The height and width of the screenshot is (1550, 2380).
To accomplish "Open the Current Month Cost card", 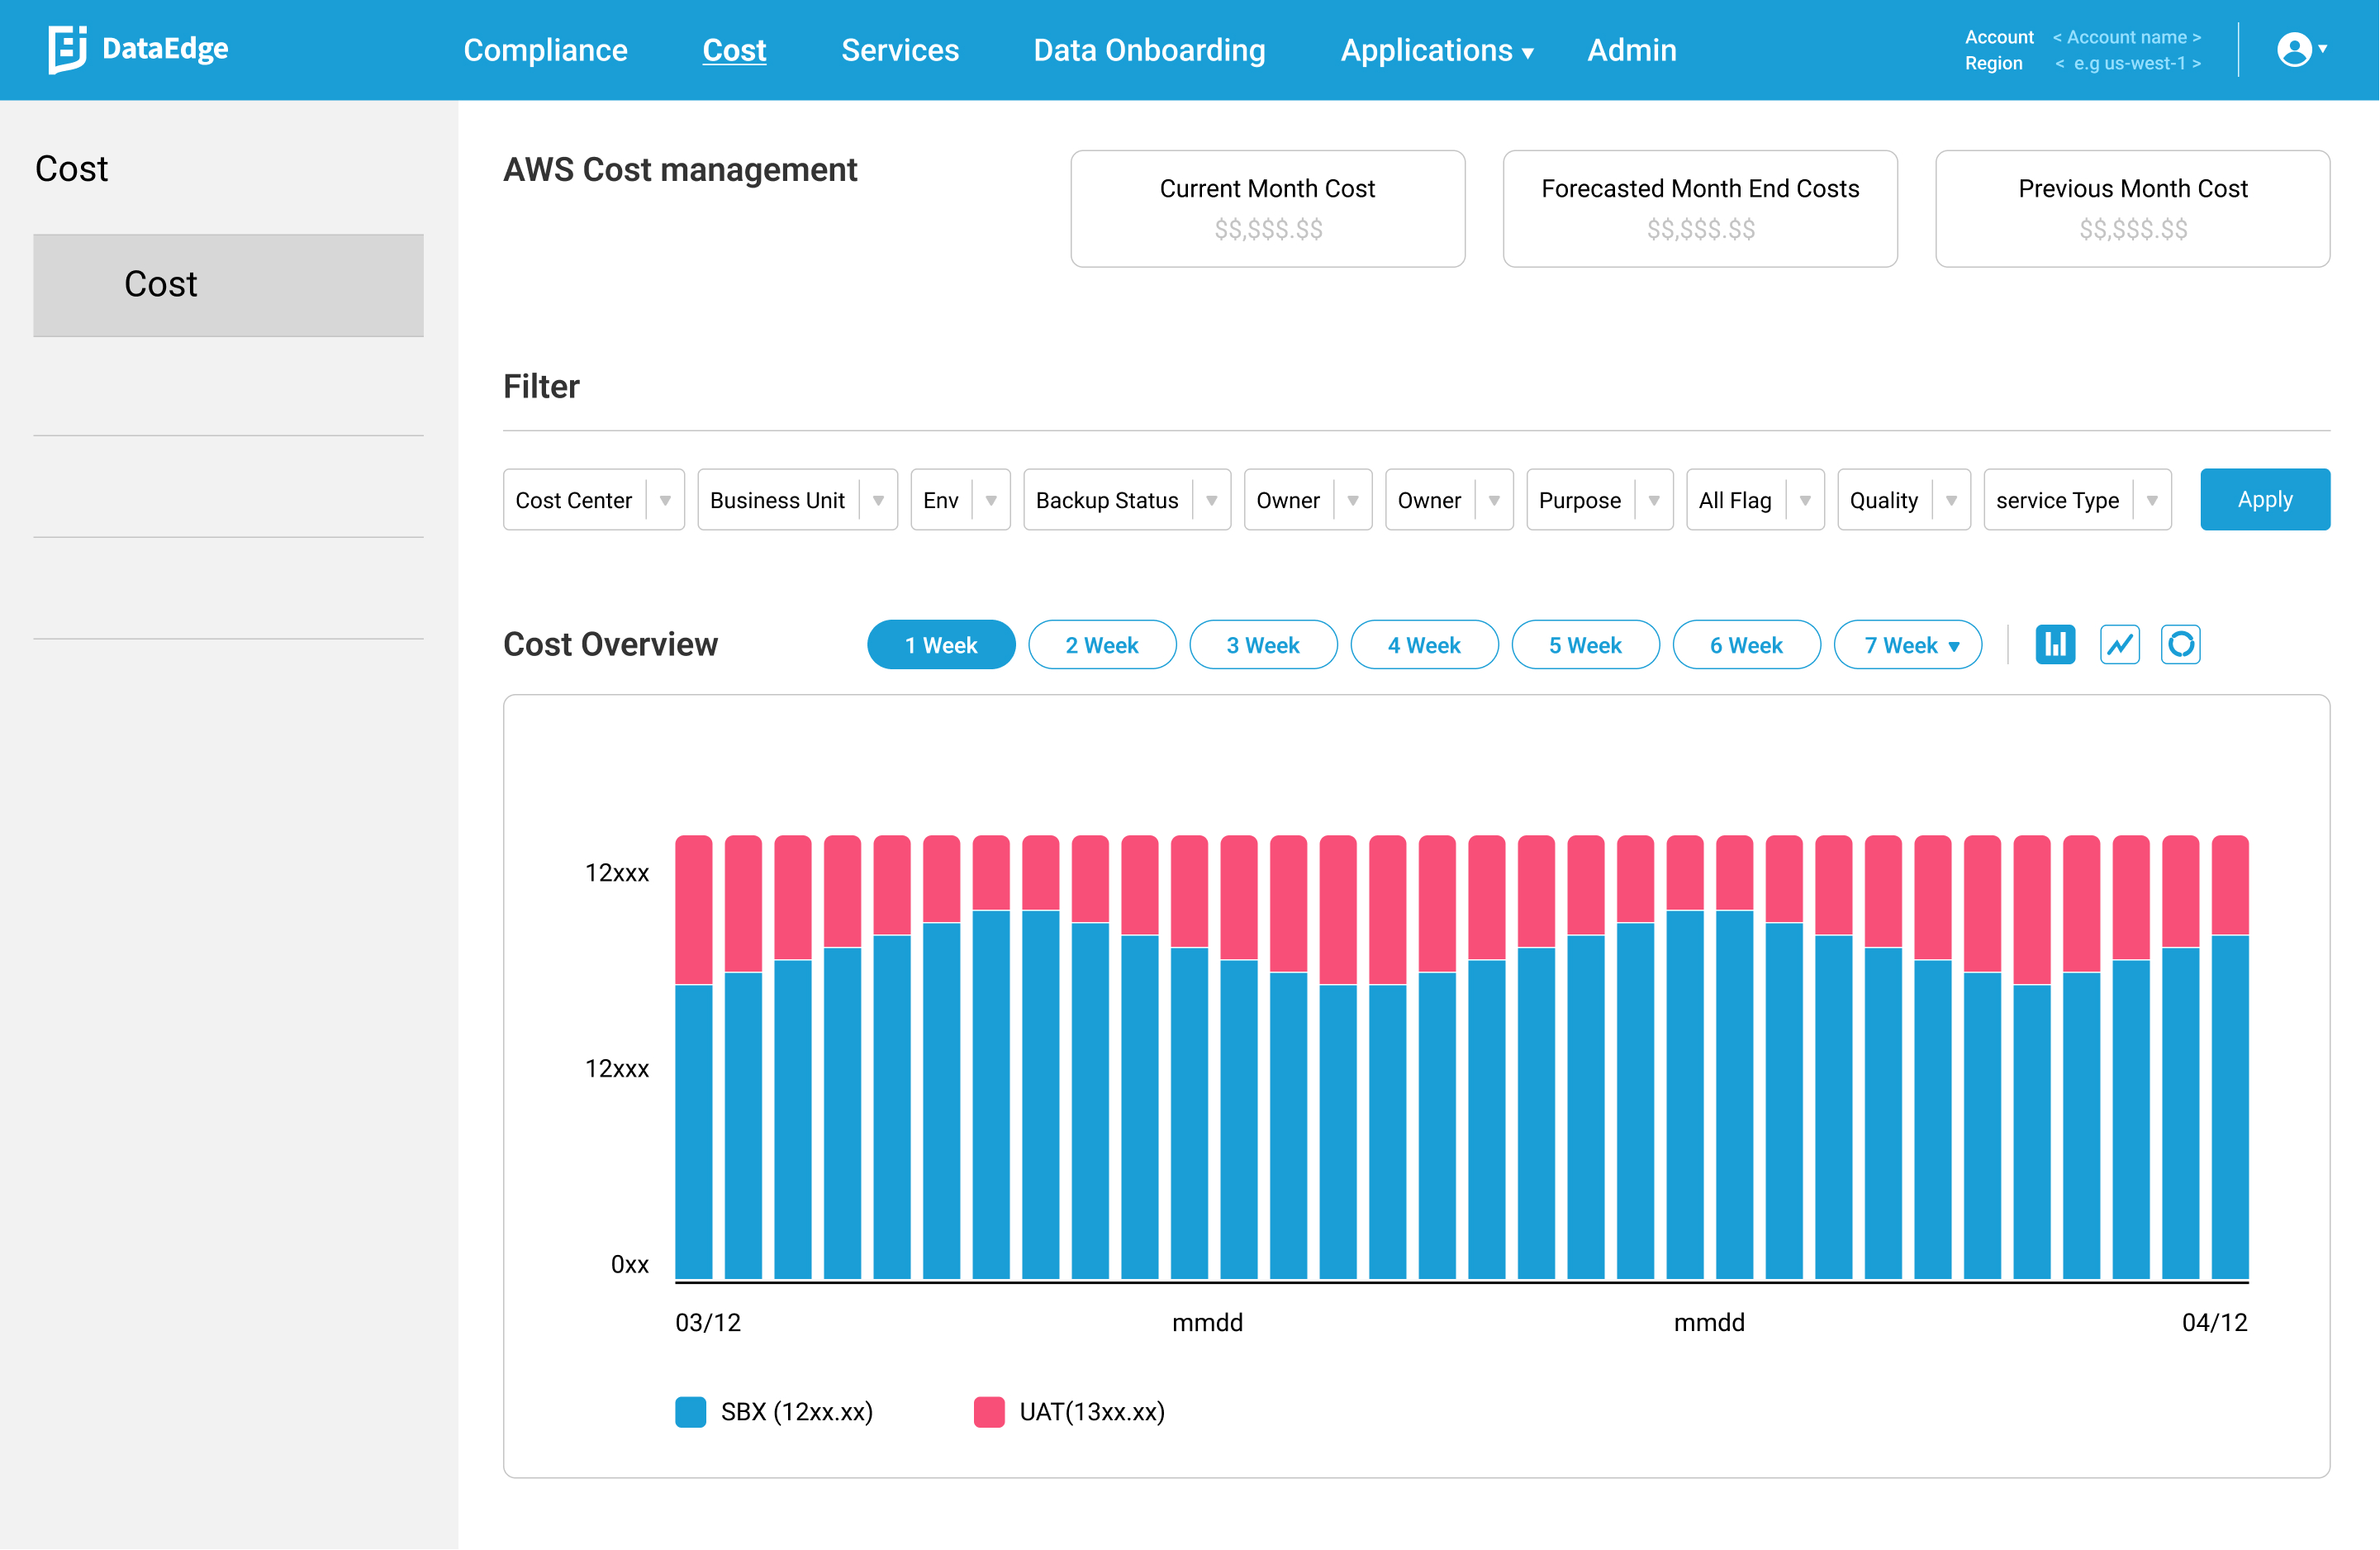I will point(1267,208).
